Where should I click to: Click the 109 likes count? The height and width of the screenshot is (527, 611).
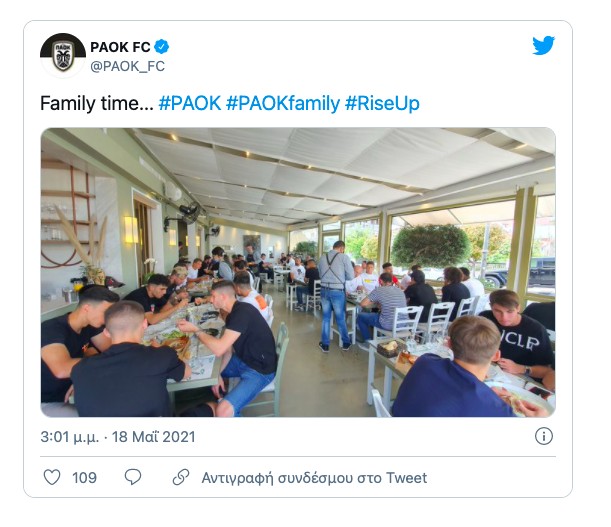(84, 477)
